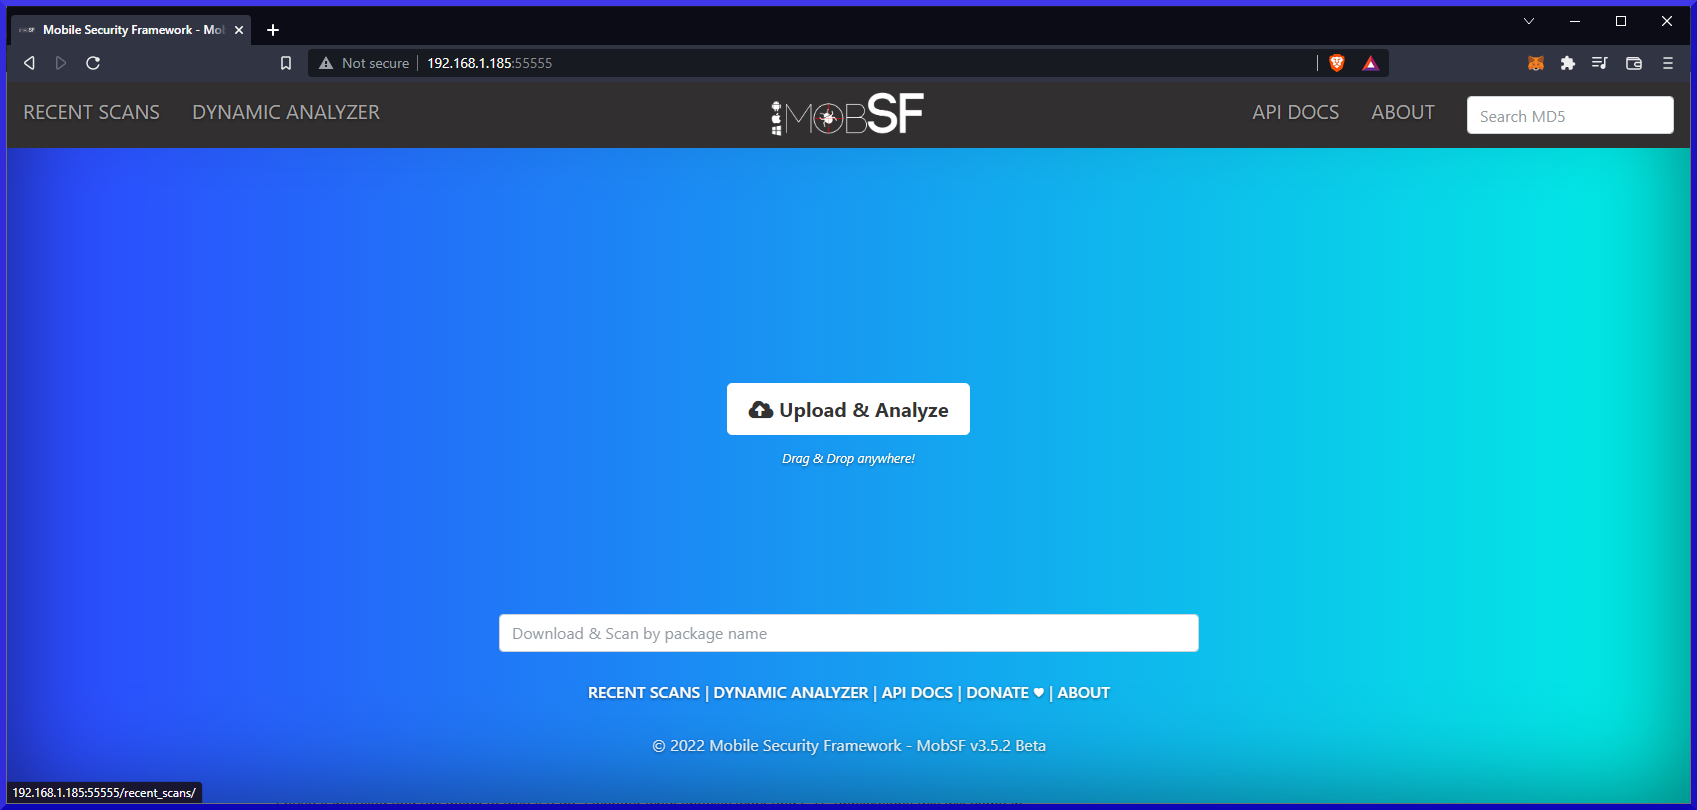1697x810 pixels.
Task: Click the bookmark page icon
Action: click(x=286, y=63)
